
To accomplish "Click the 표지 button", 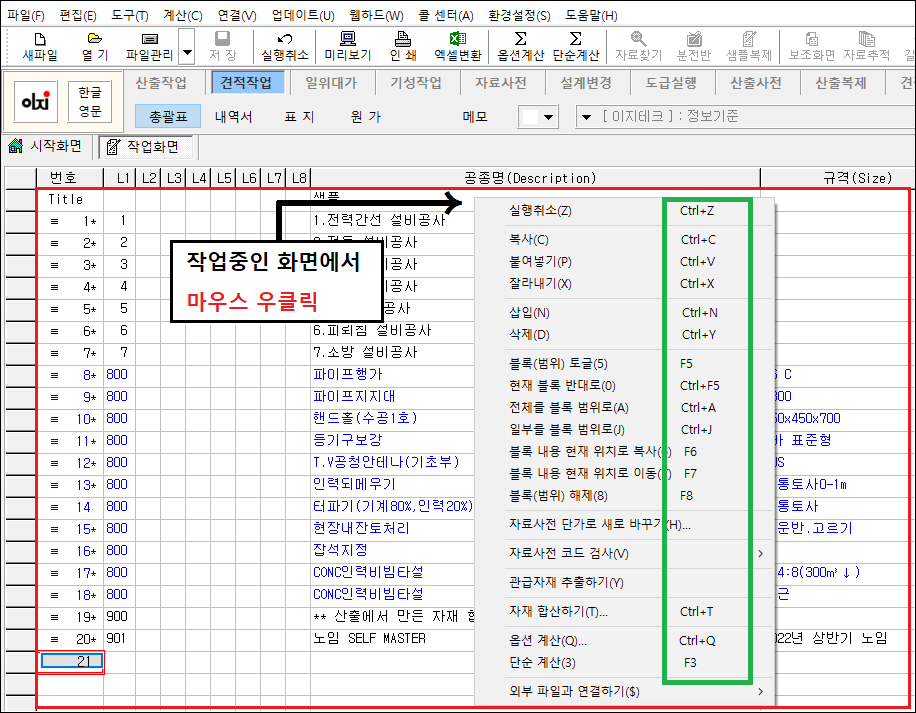I will (300, 117).
